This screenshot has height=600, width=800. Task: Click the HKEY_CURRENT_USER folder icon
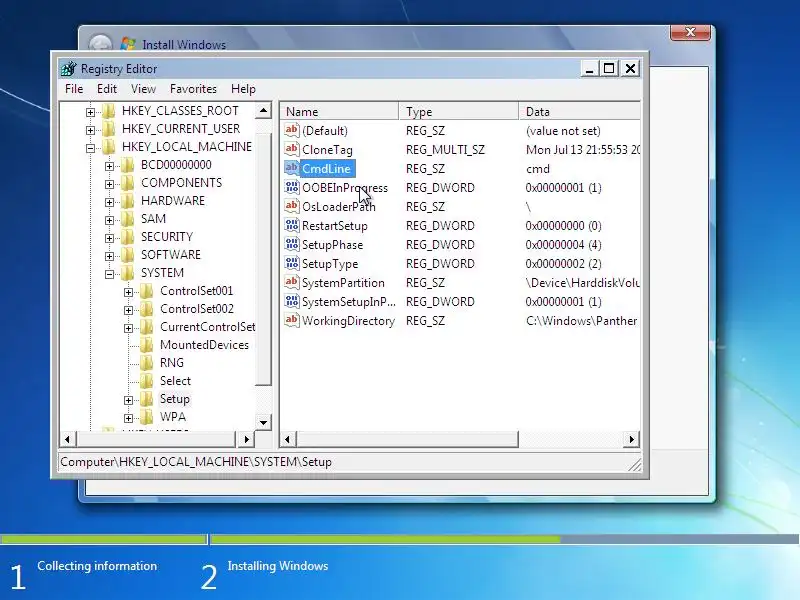(108, 129)
